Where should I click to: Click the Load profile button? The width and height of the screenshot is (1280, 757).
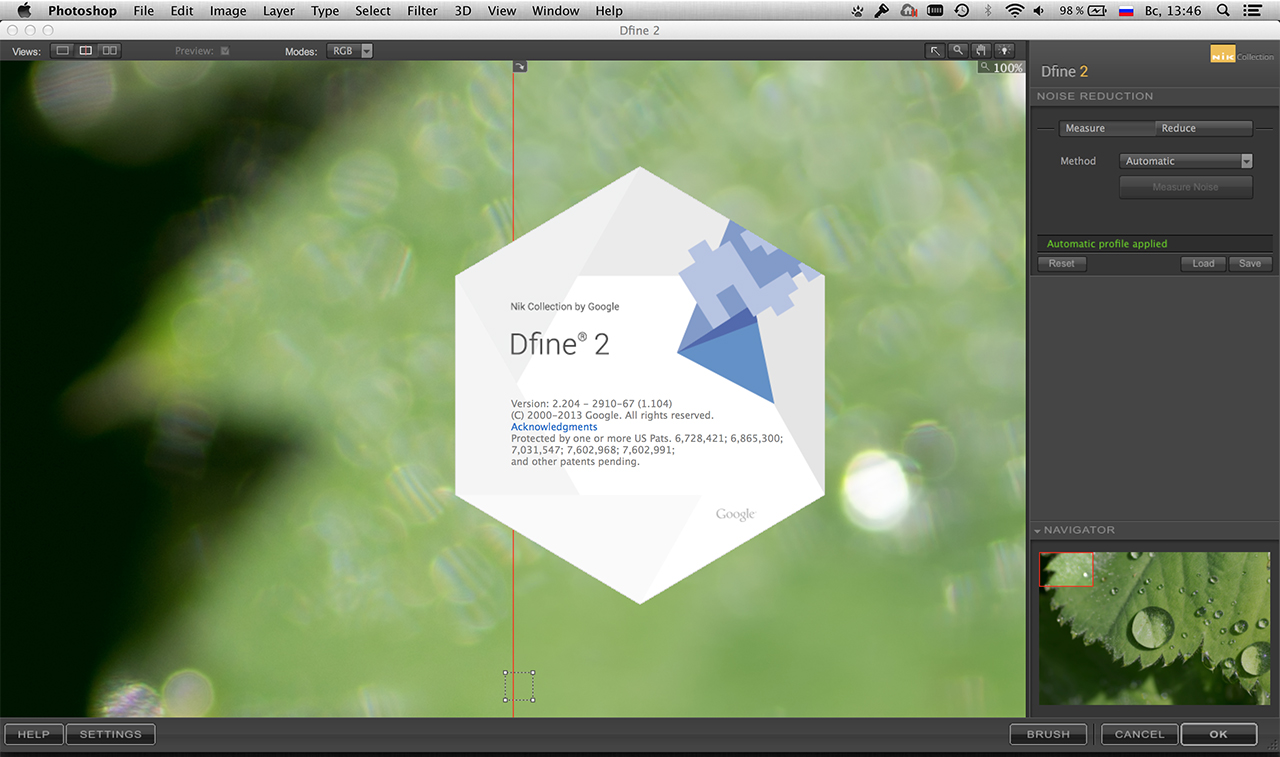coord(1204,264)
